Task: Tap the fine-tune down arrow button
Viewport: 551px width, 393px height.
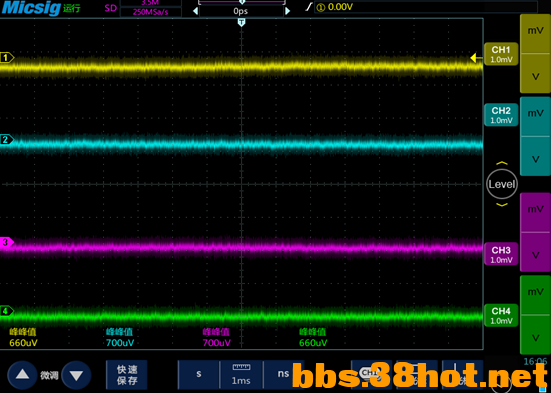Action: pyautogui.click(x=76, y=375)
